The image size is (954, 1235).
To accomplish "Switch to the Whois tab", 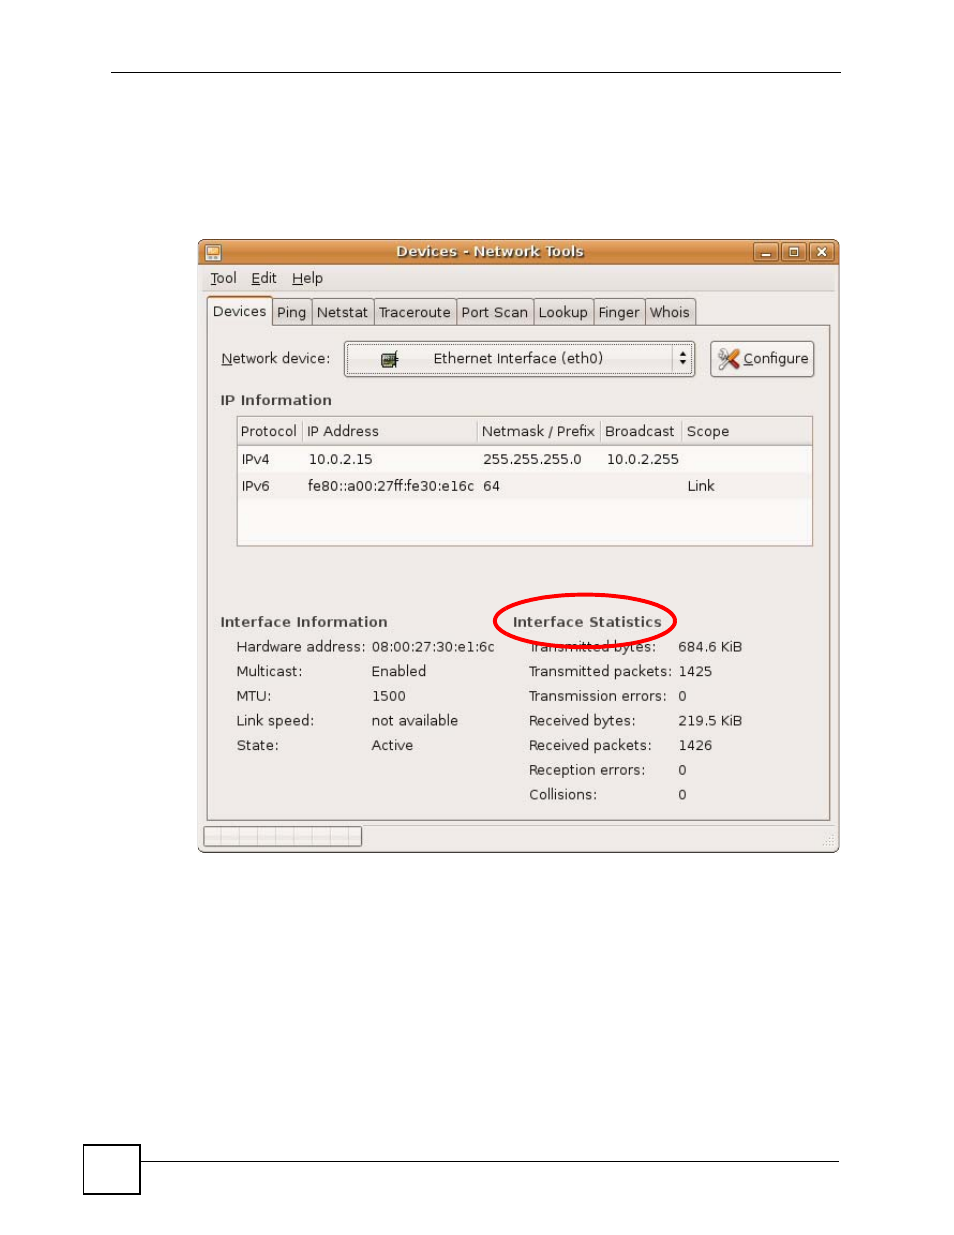I will click(670, 312).
